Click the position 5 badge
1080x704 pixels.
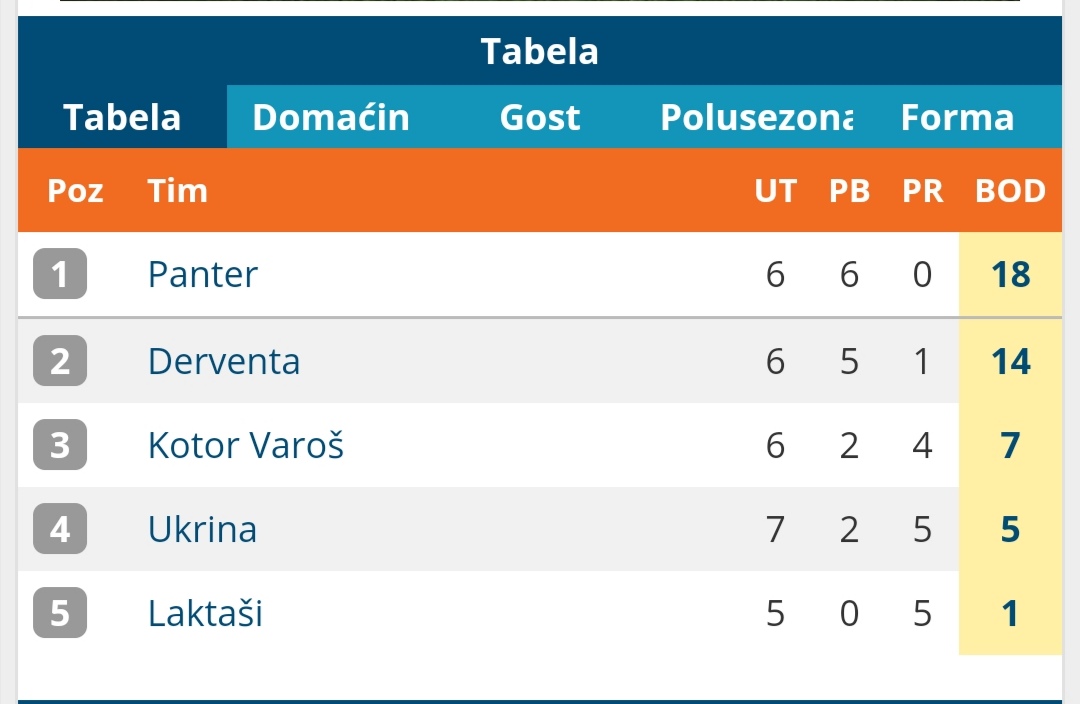(x=60, y=613)
